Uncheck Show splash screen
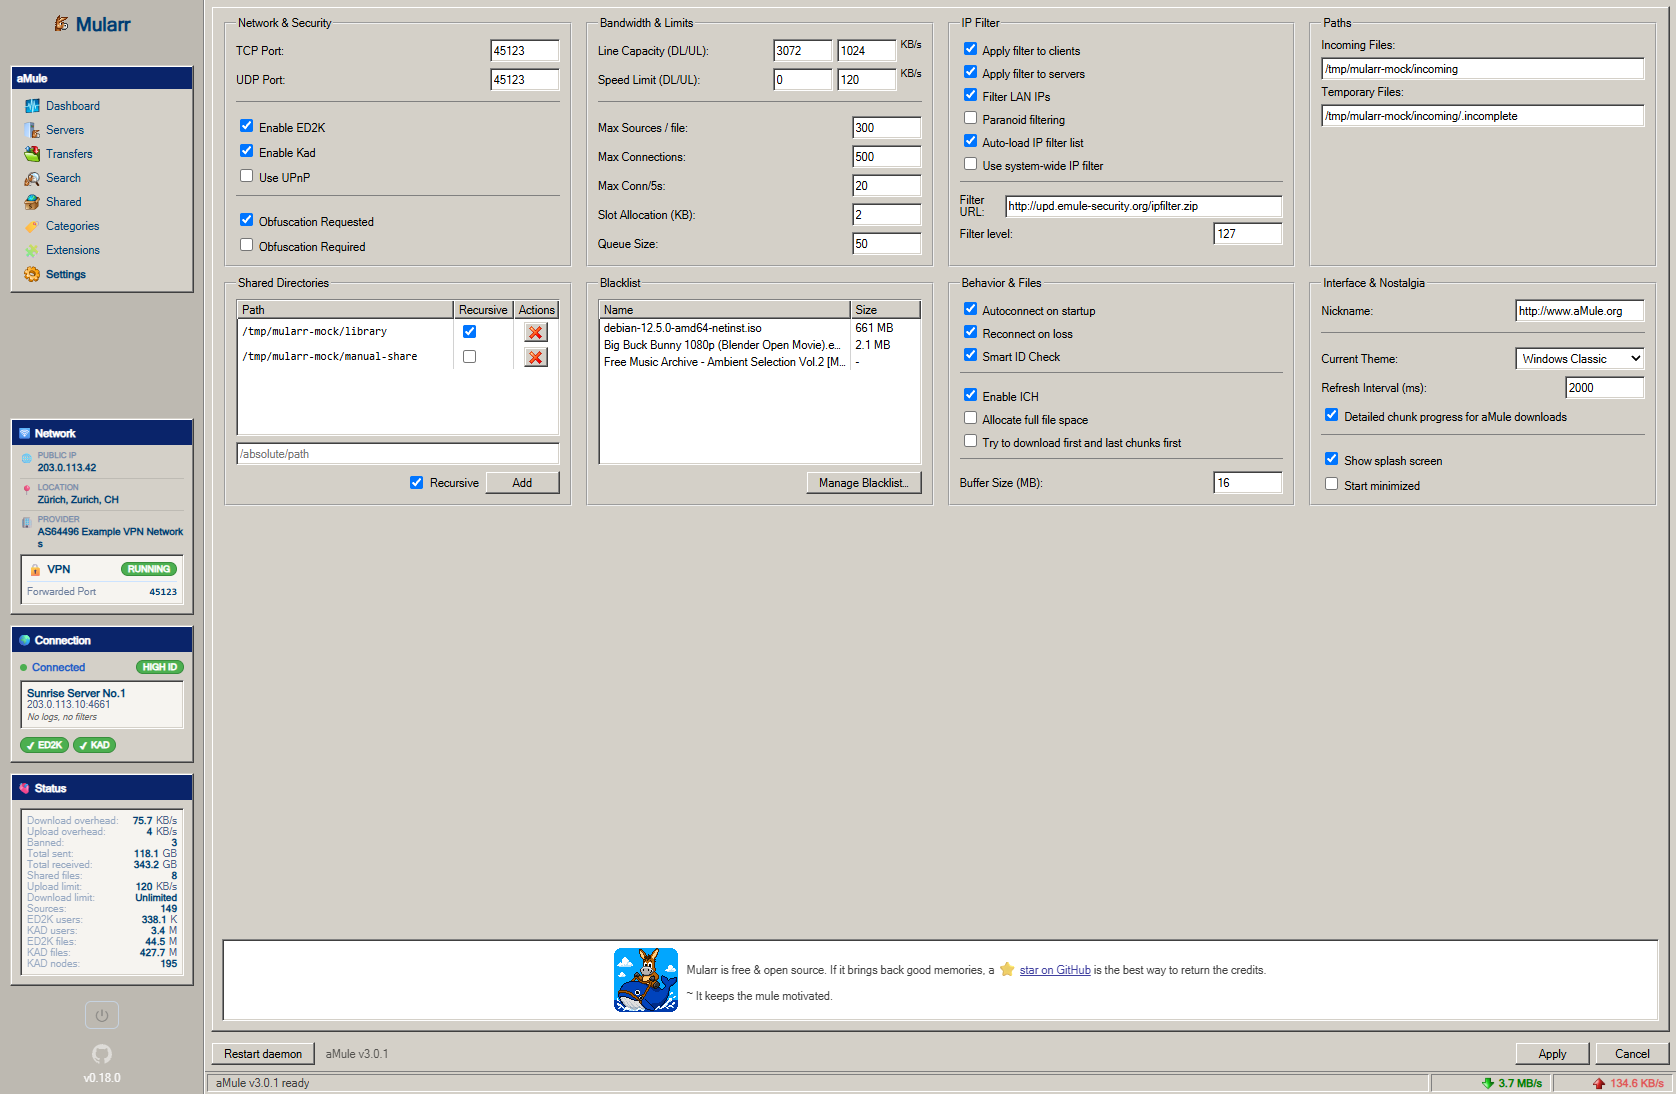Screen dimensions: 1676x1094 click(x=1331, y=459)
